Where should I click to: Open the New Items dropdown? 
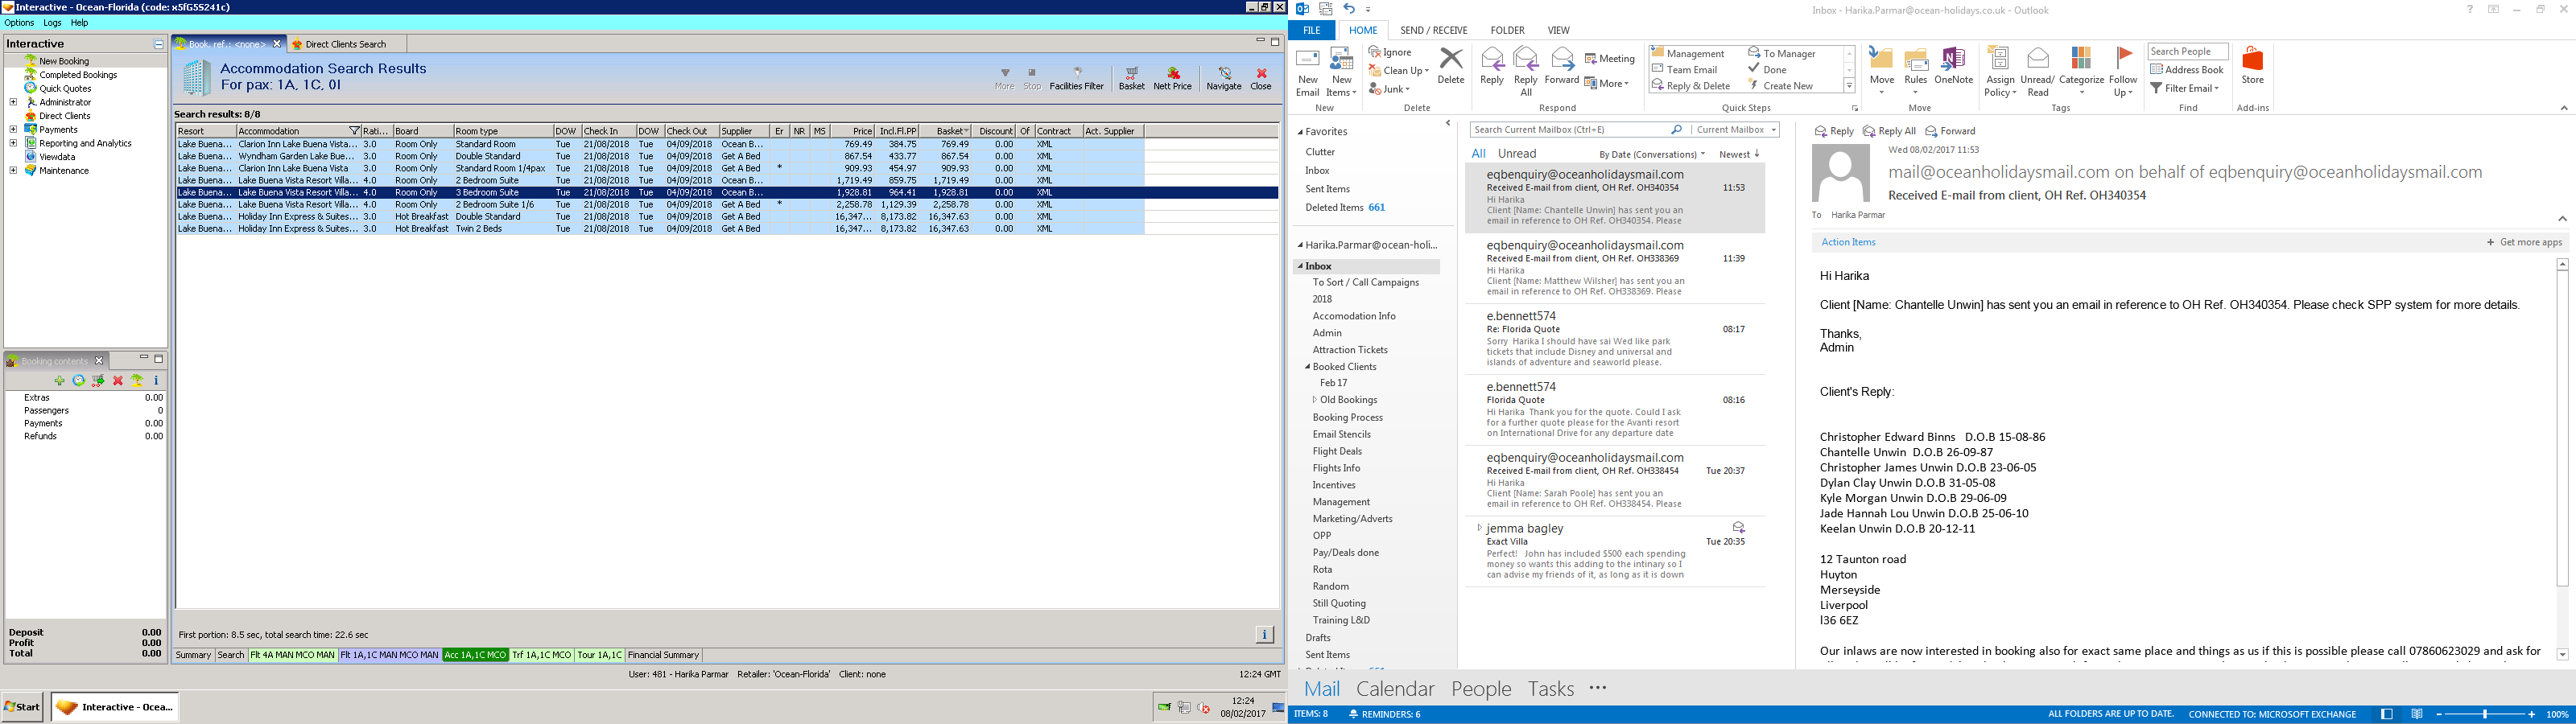pos(1341,72)
